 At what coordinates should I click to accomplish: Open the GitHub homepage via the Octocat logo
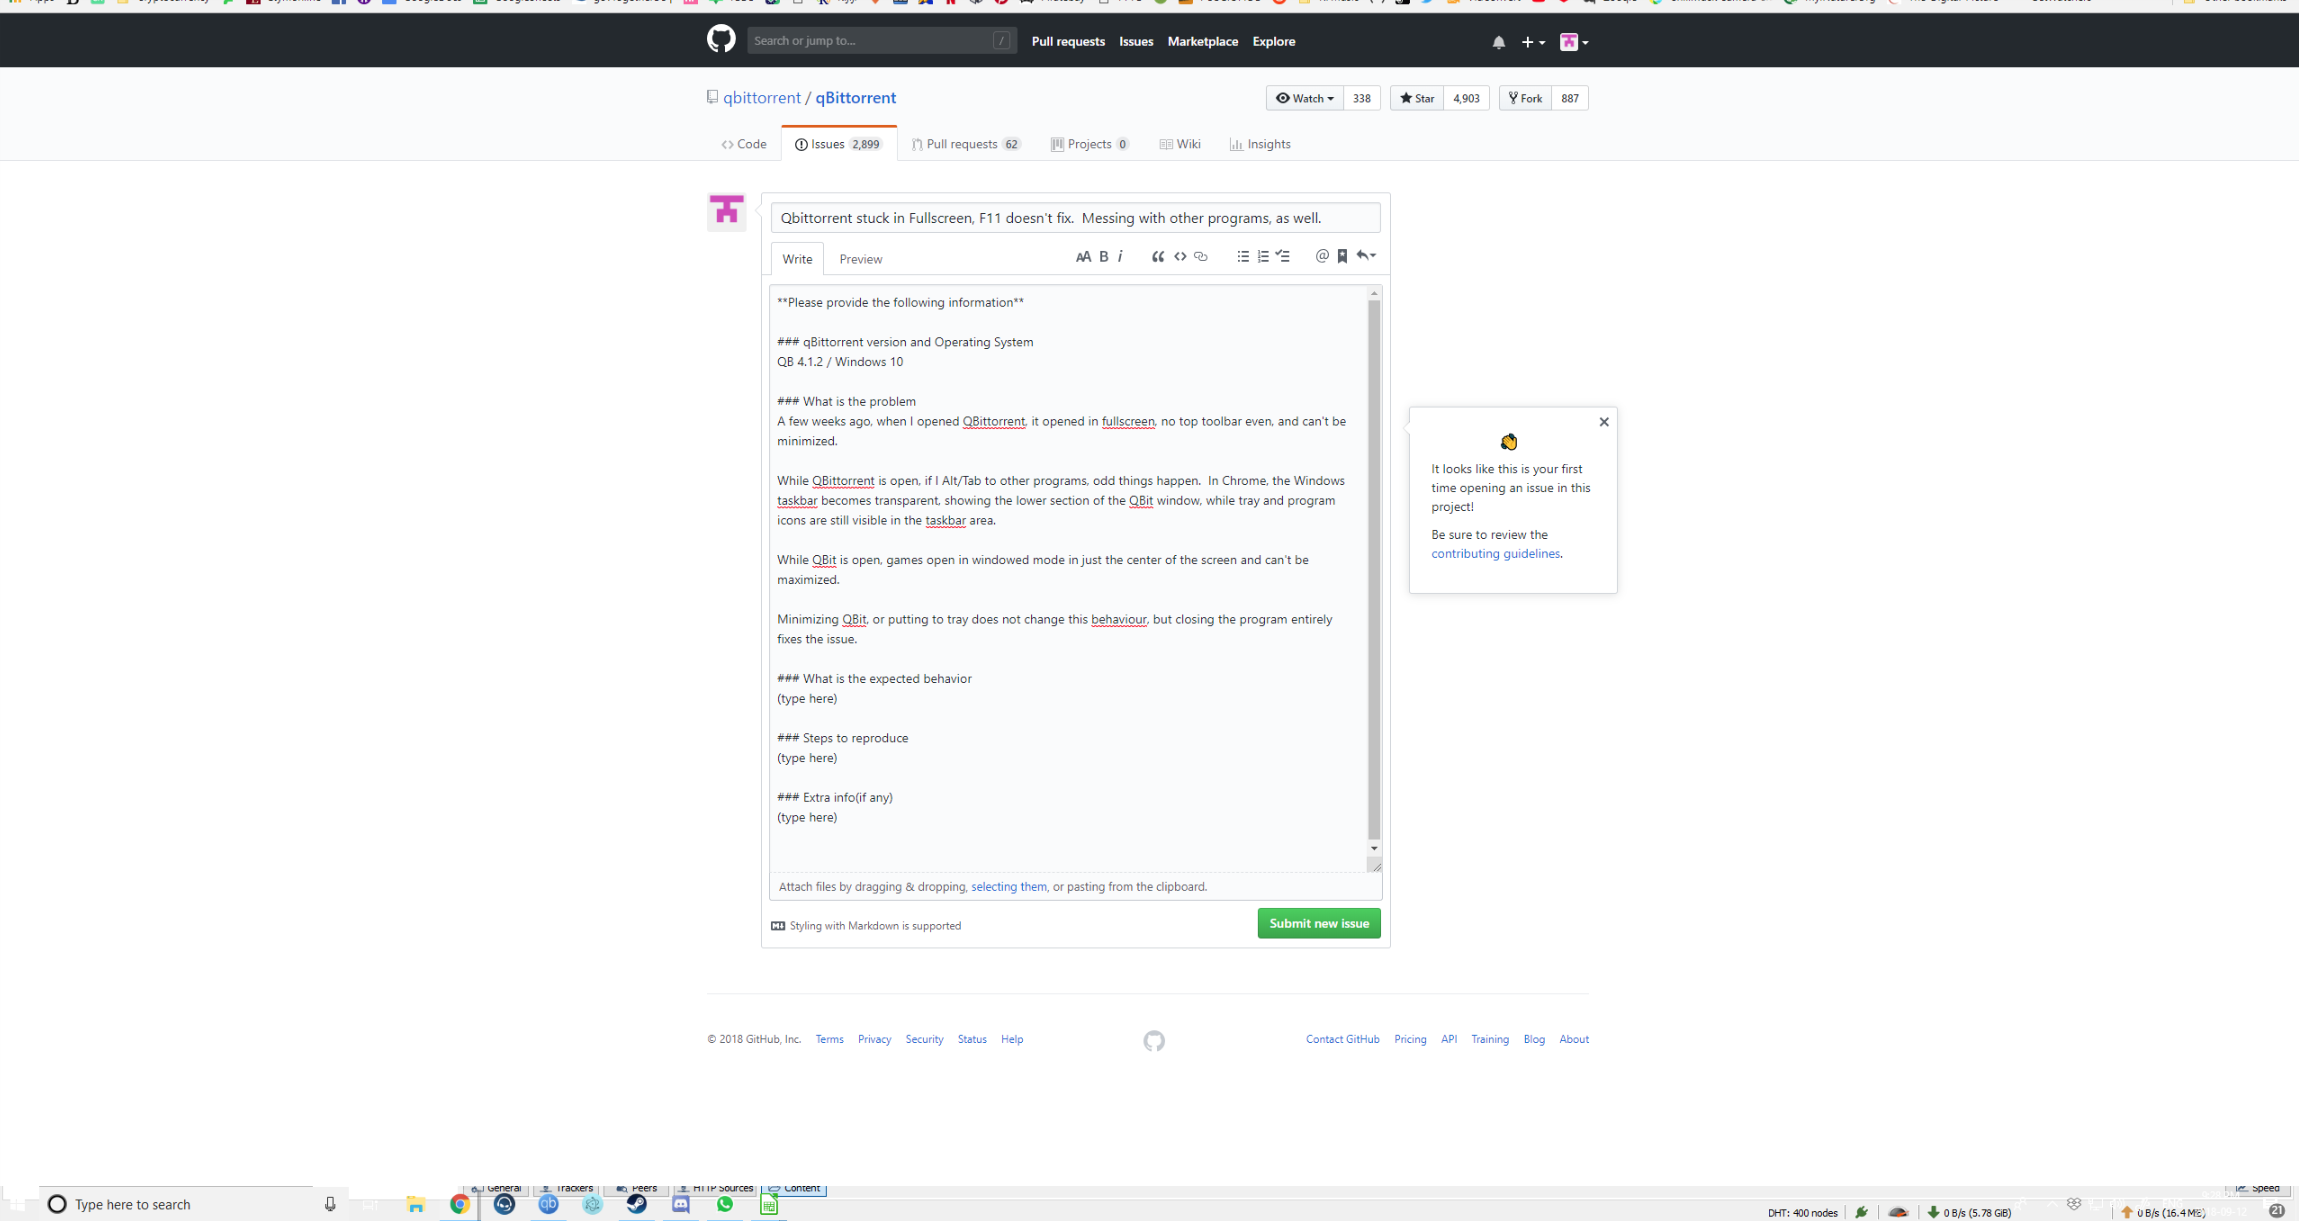[x=720, y=40]
